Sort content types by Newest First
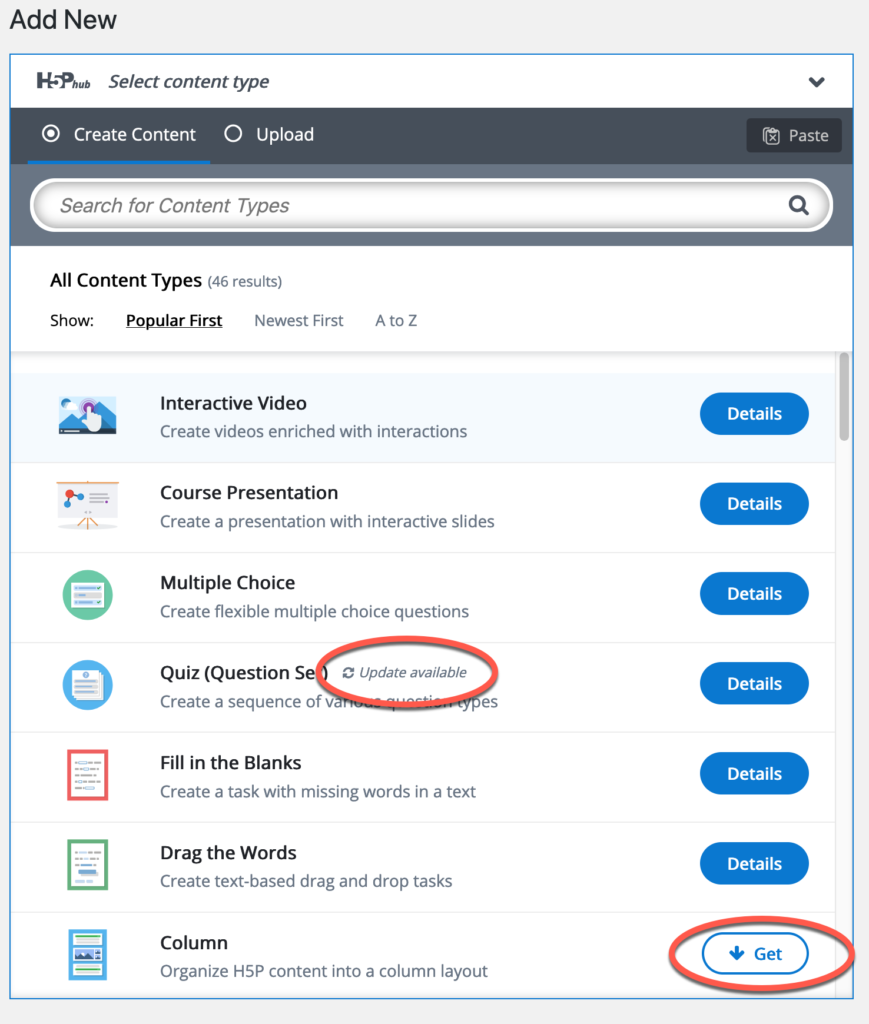The height and width of the screenshot is (1024, 869). (x=298, y=321)
